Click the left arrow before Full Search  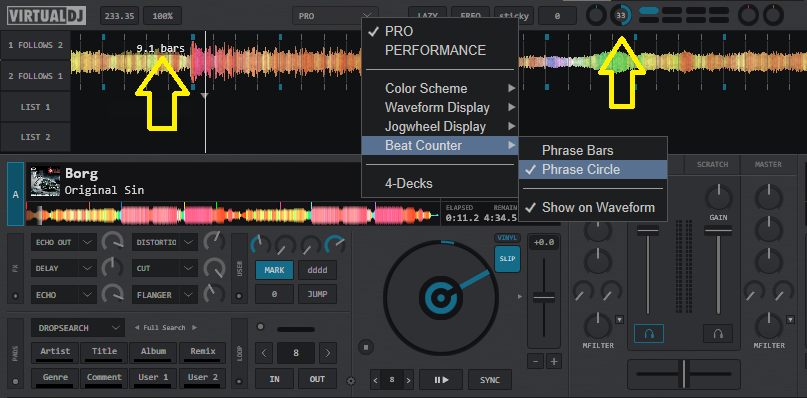point(137,327)
